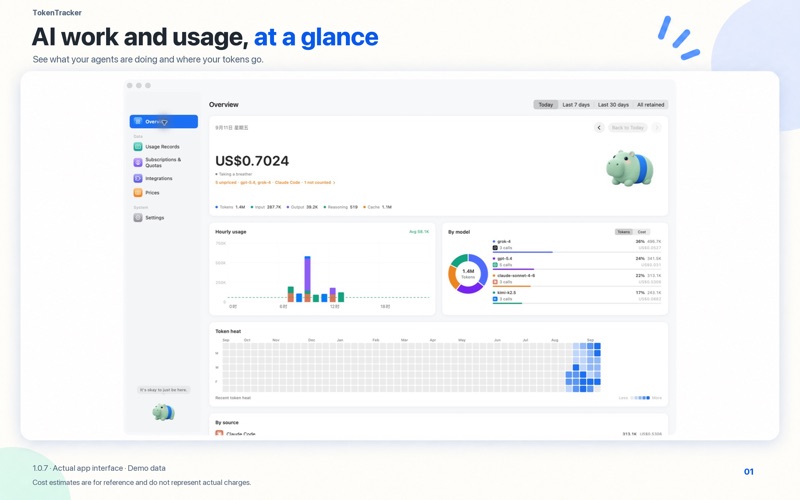Click the Hourly usage heading
Viewport: 800px width, 500px height.
point(231,232)
